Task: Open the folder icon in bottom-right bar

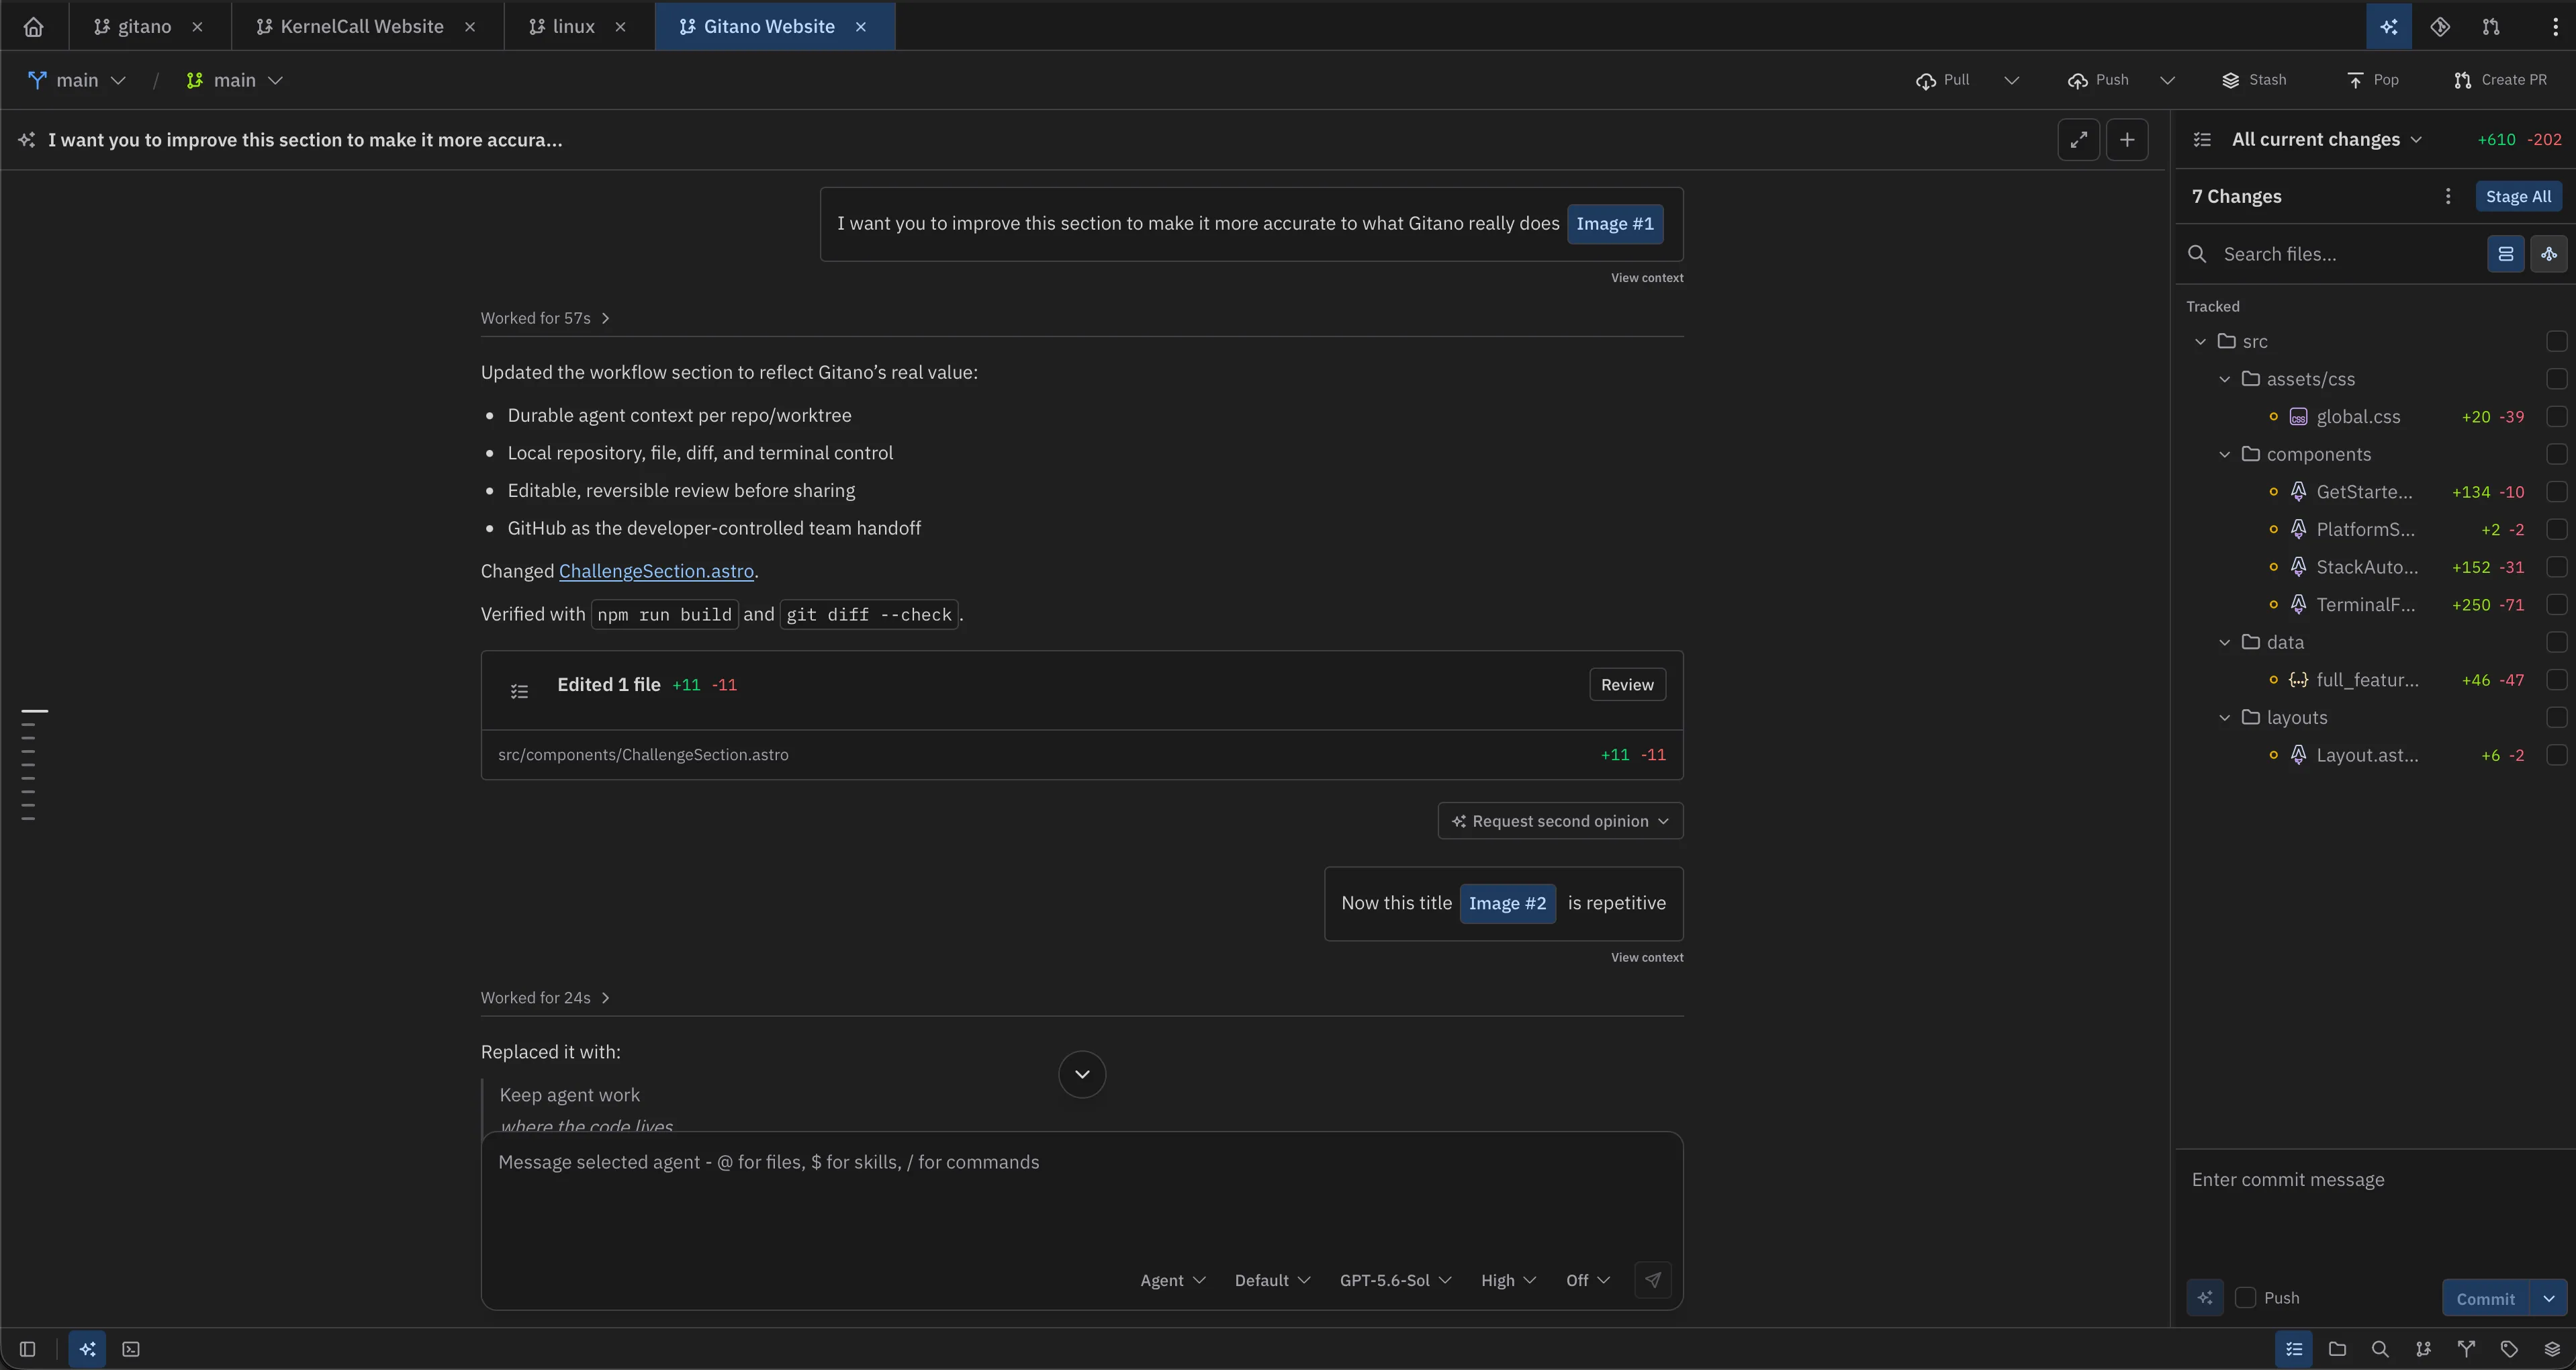Action: click(x=2337, y=1349)
